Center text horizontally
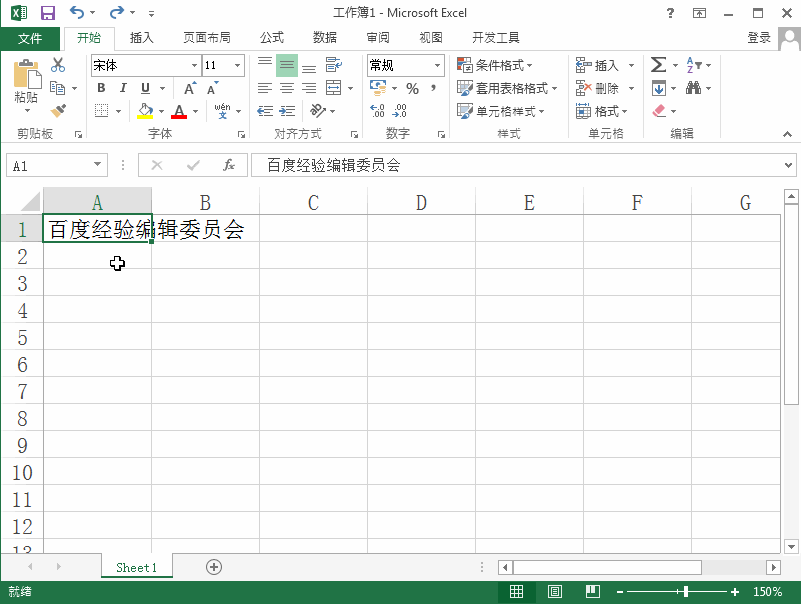This screenshot has width=801, height=604. tap(287, 88)
